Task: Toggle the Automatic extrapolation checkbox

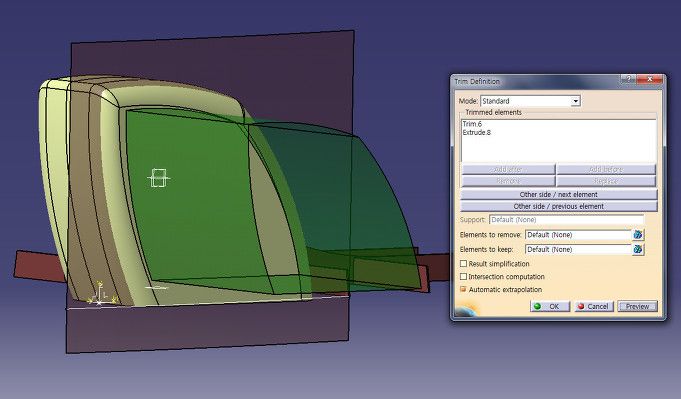Action: click(463, 289)
